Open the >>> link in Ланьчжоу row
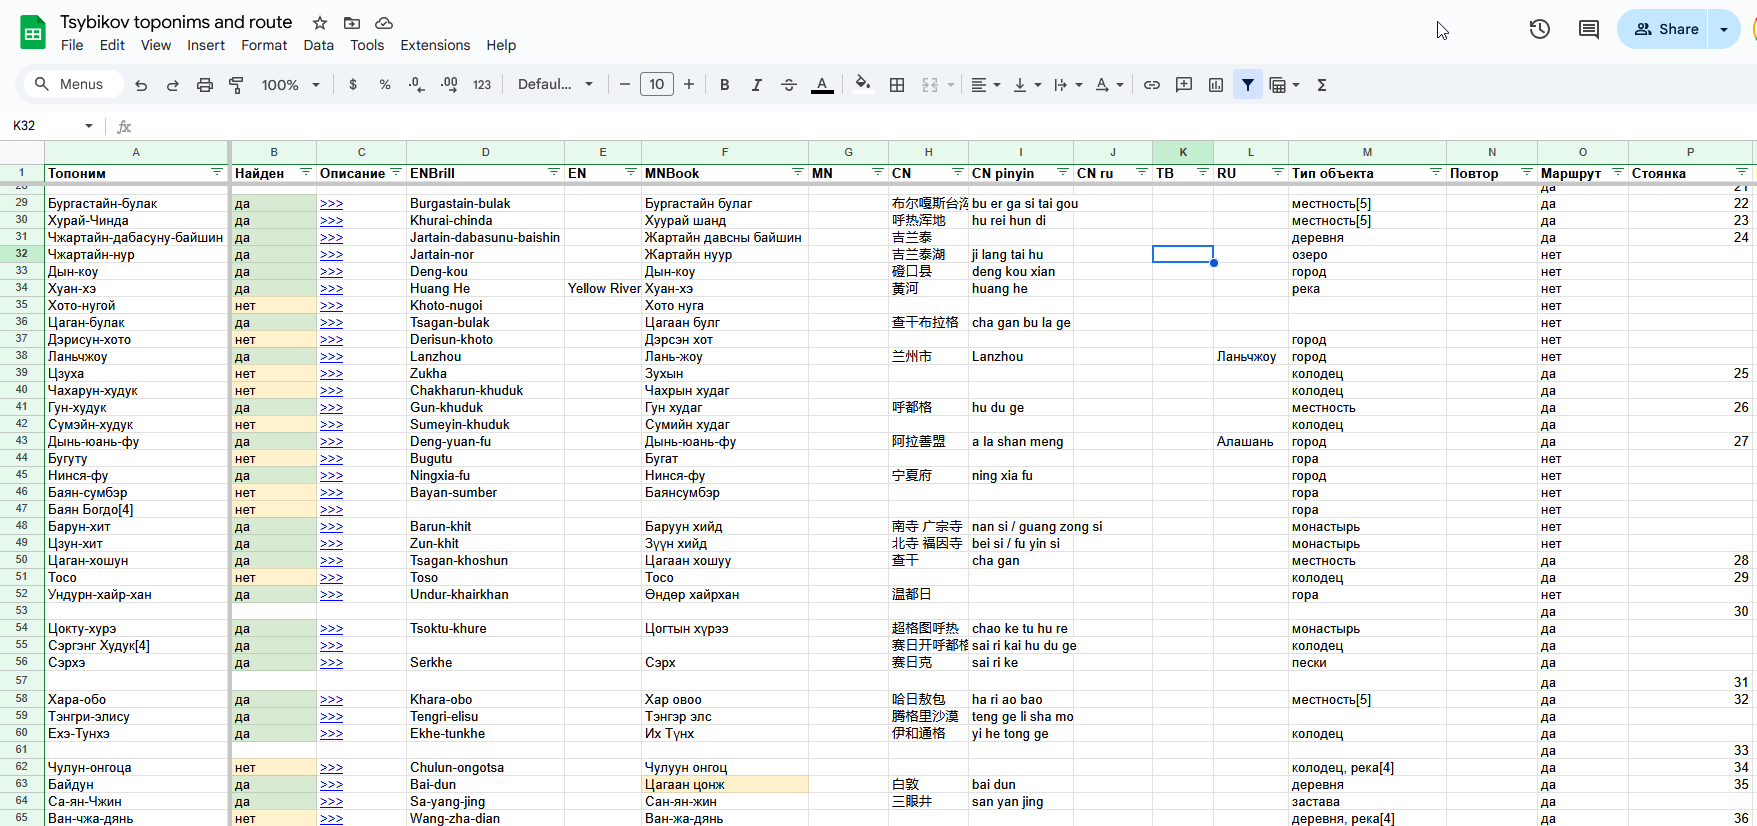1757x826 pixels. 331,357
